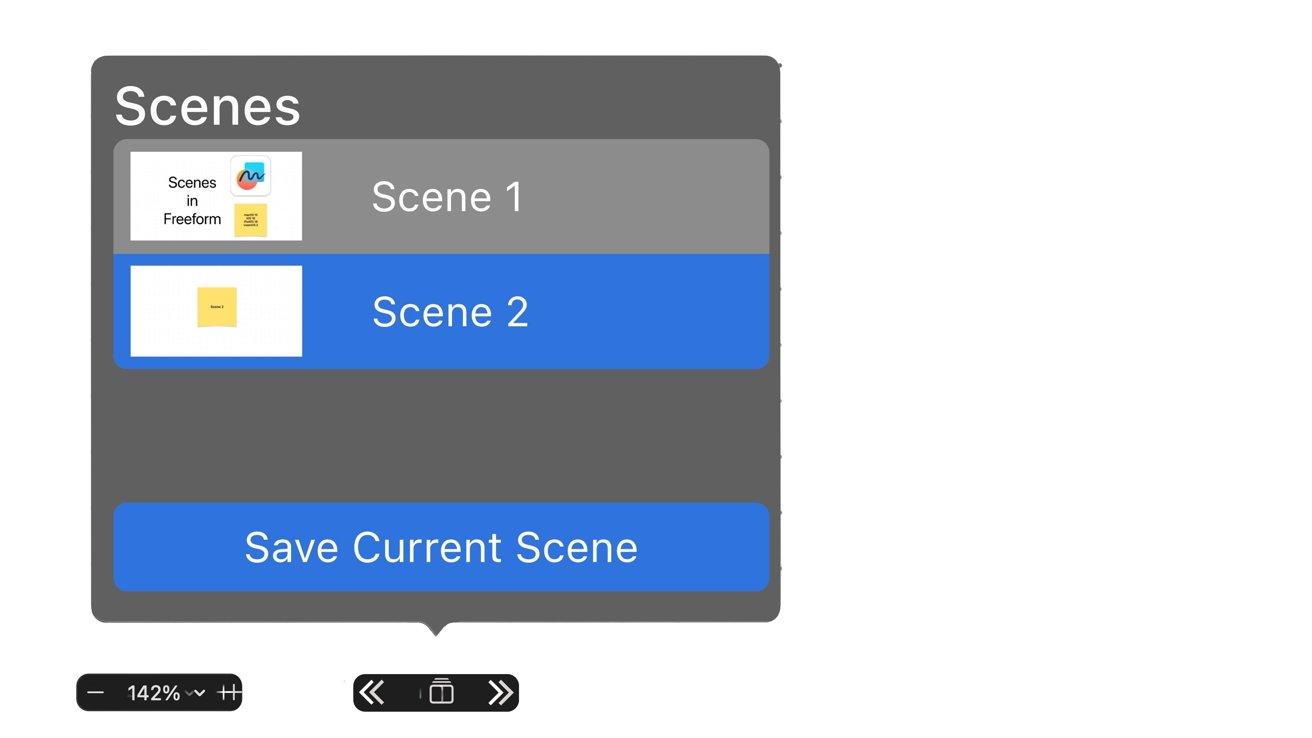Click the yellow sticky note in Scene 2 thumbnail
Image resolution: width=1312 pixels, height=738 pixels.
pos(217,307)
